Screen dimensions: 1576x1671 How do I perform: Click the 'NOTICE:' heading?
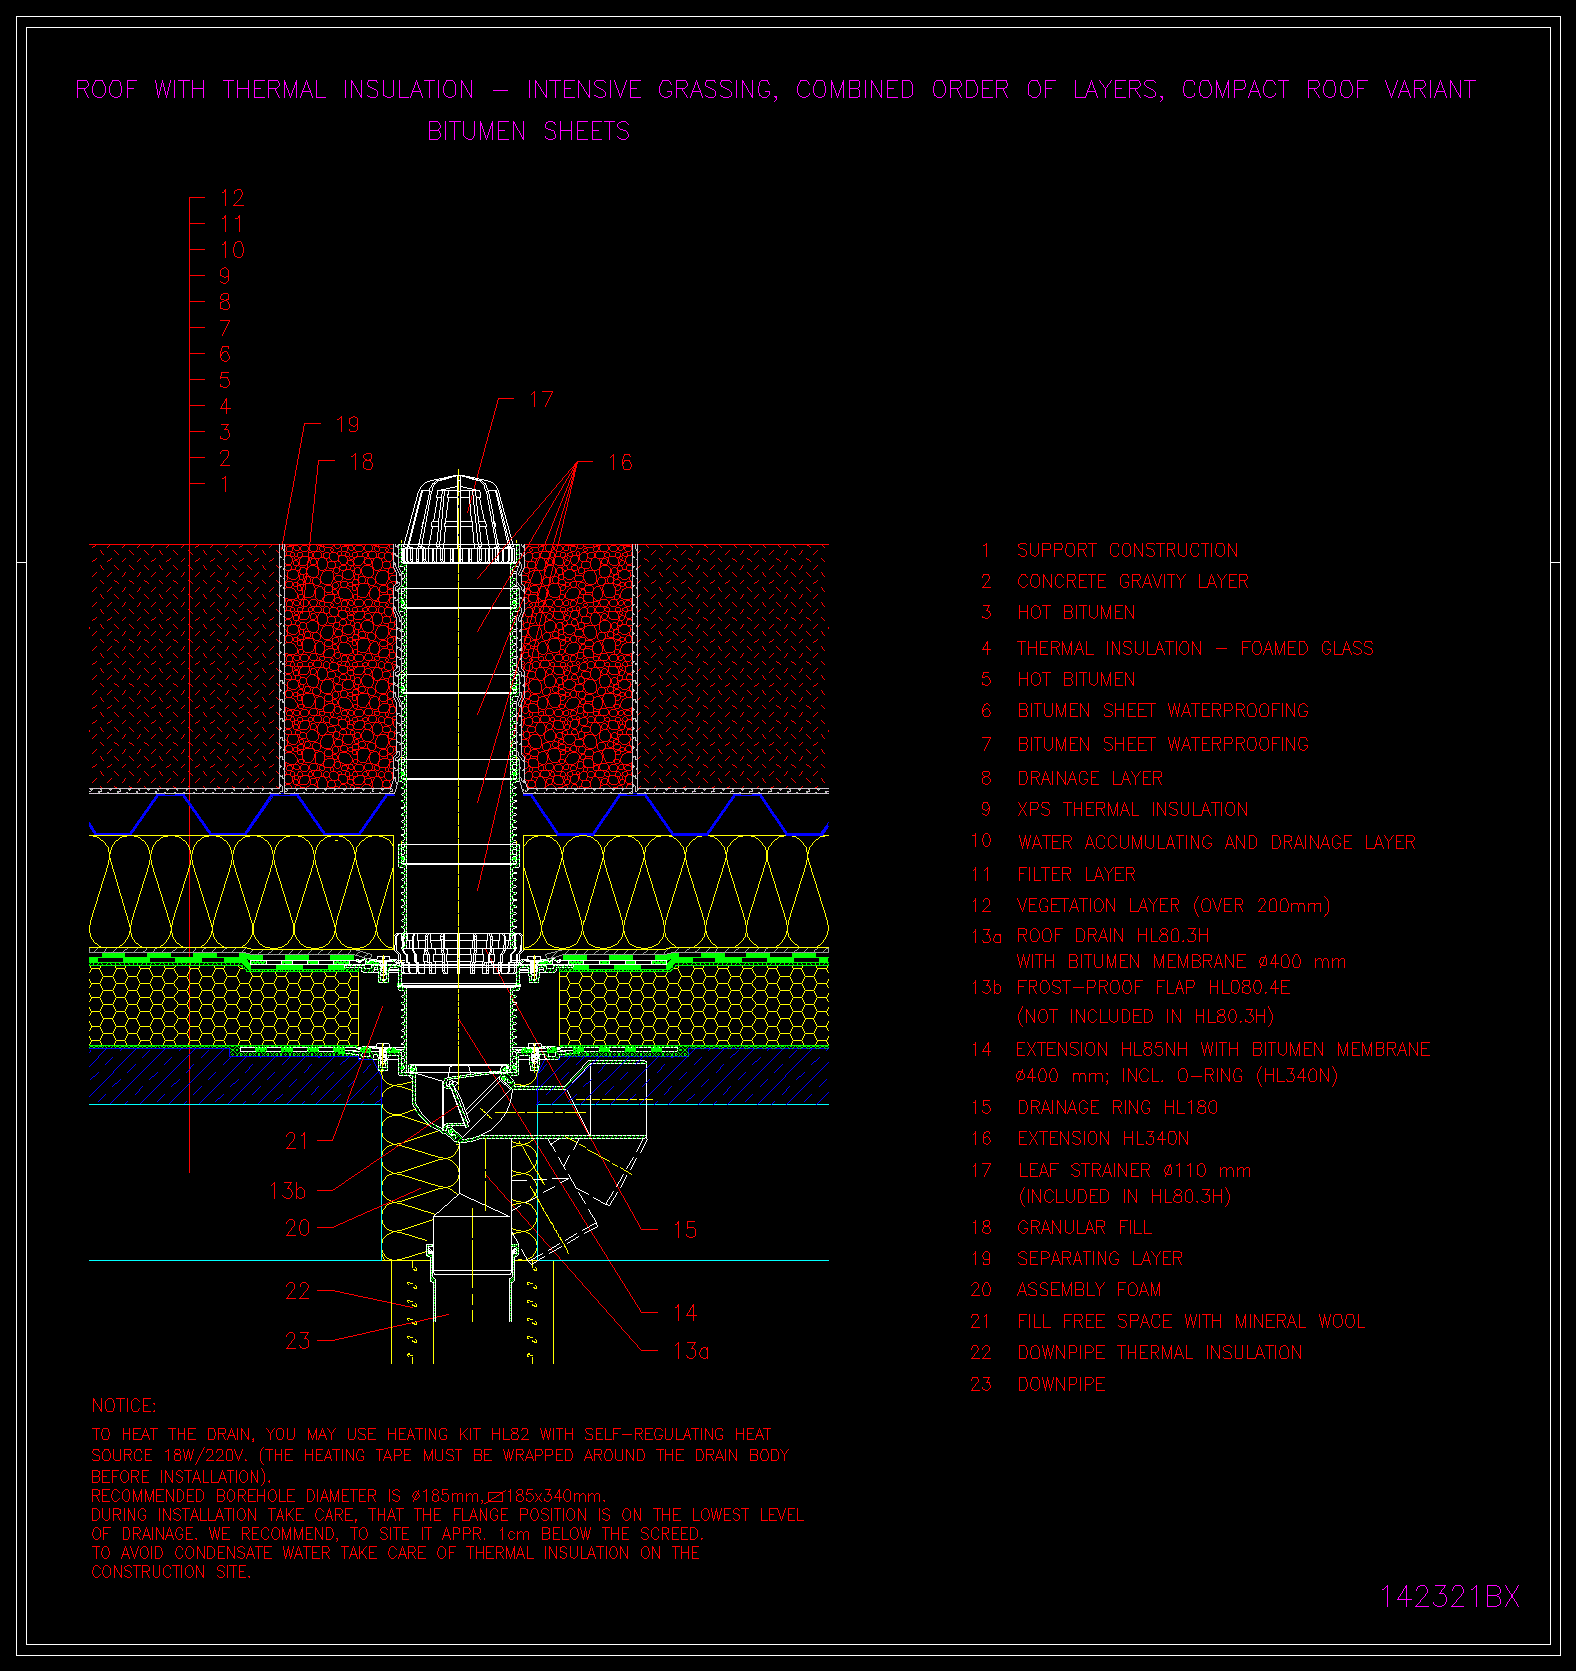point(124,1406)
